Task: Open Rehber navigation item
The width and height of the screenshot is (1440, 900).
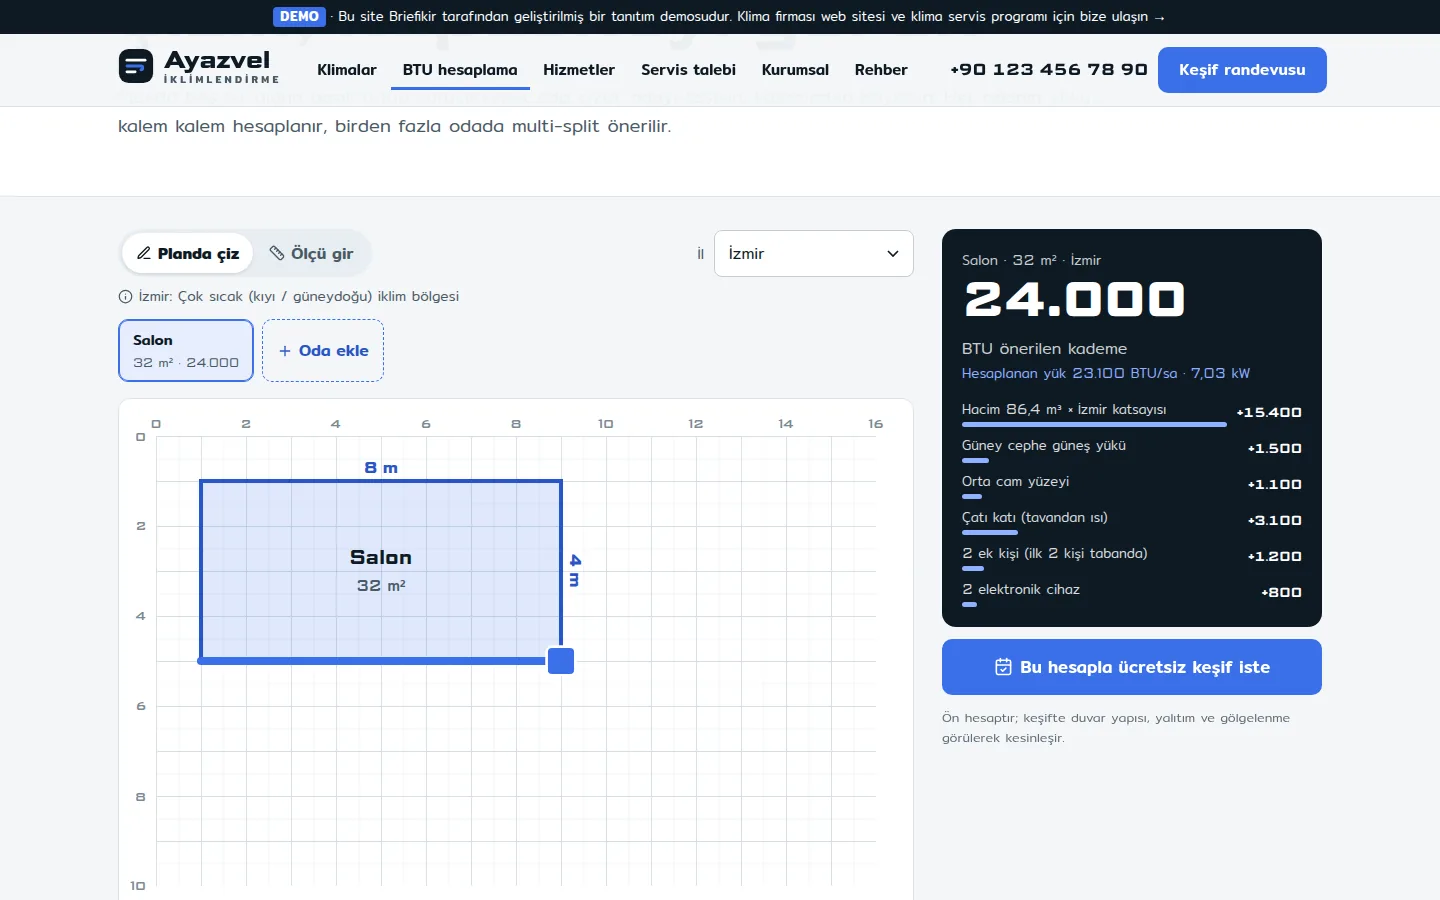Action: click(x=881, y=70)
